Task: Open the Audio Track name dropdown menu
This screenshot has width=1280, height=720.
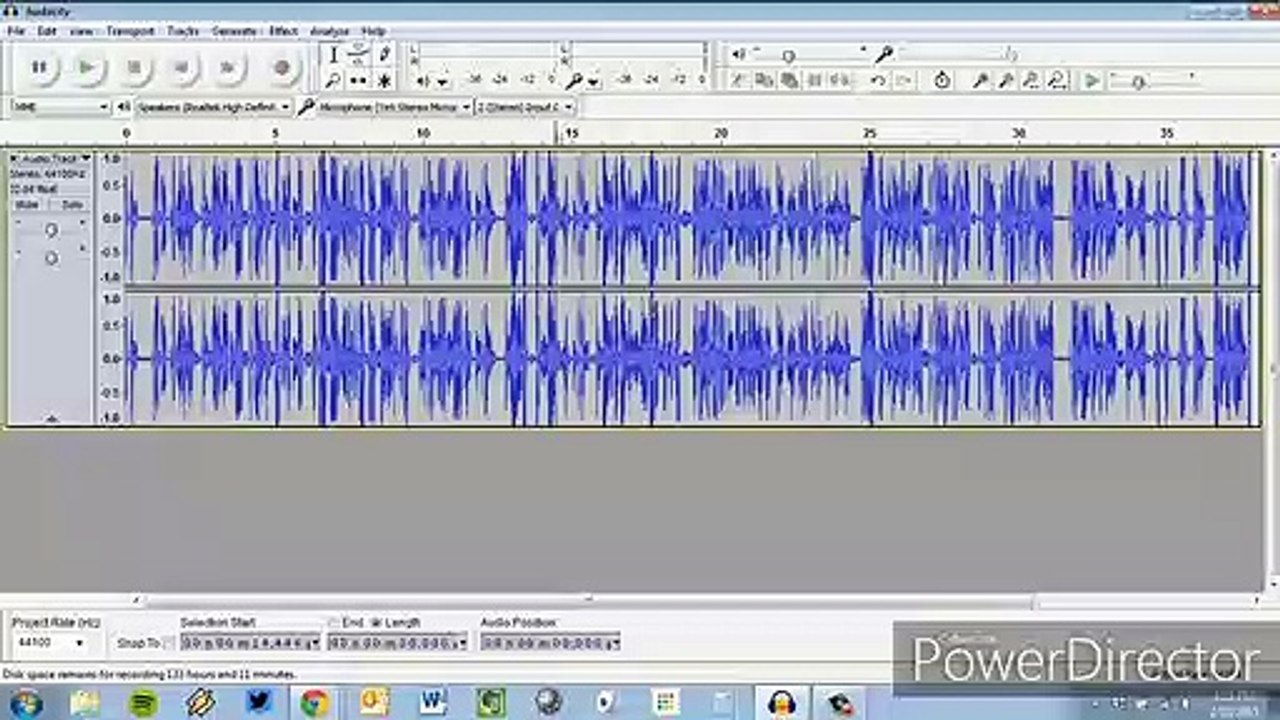Action: point(56,158)
